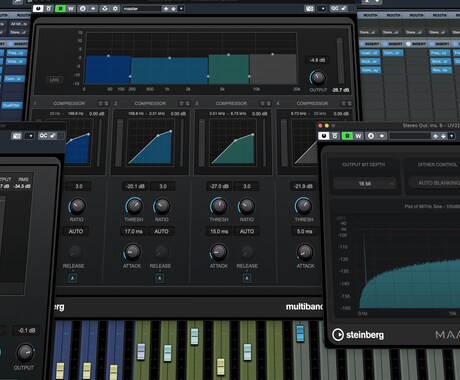This screenshot has width=460, height=380.
Task: Solo band 3 compressor
Action: click(x=269, y=103)
